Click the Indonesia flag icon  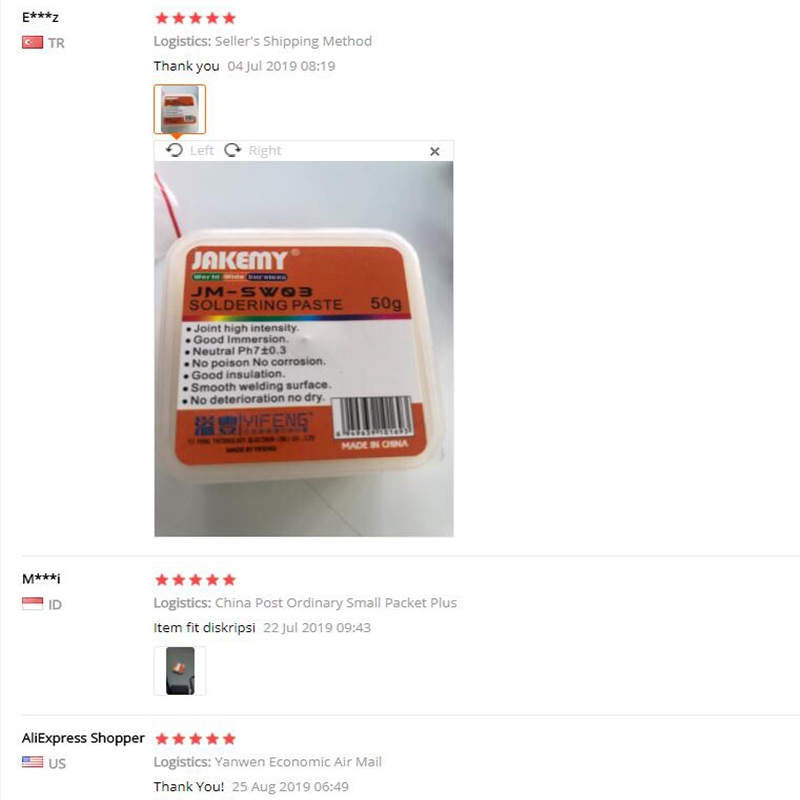[33, 604]
